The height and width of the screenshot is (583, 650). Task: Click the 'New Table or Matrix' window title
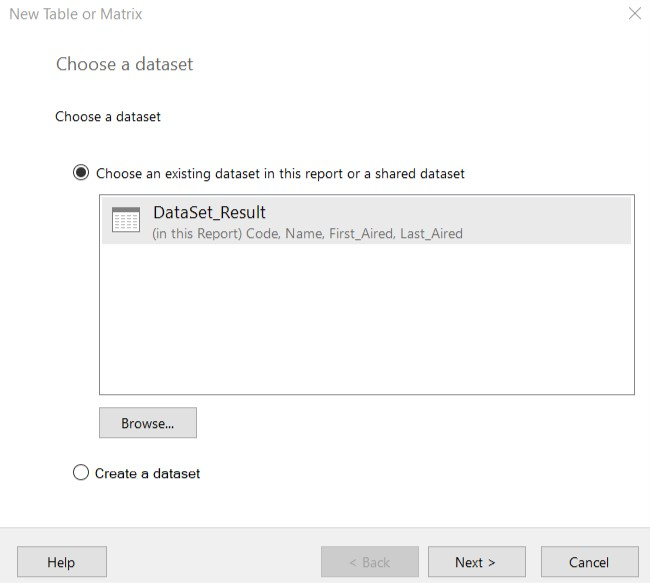(x=76, y=14)
